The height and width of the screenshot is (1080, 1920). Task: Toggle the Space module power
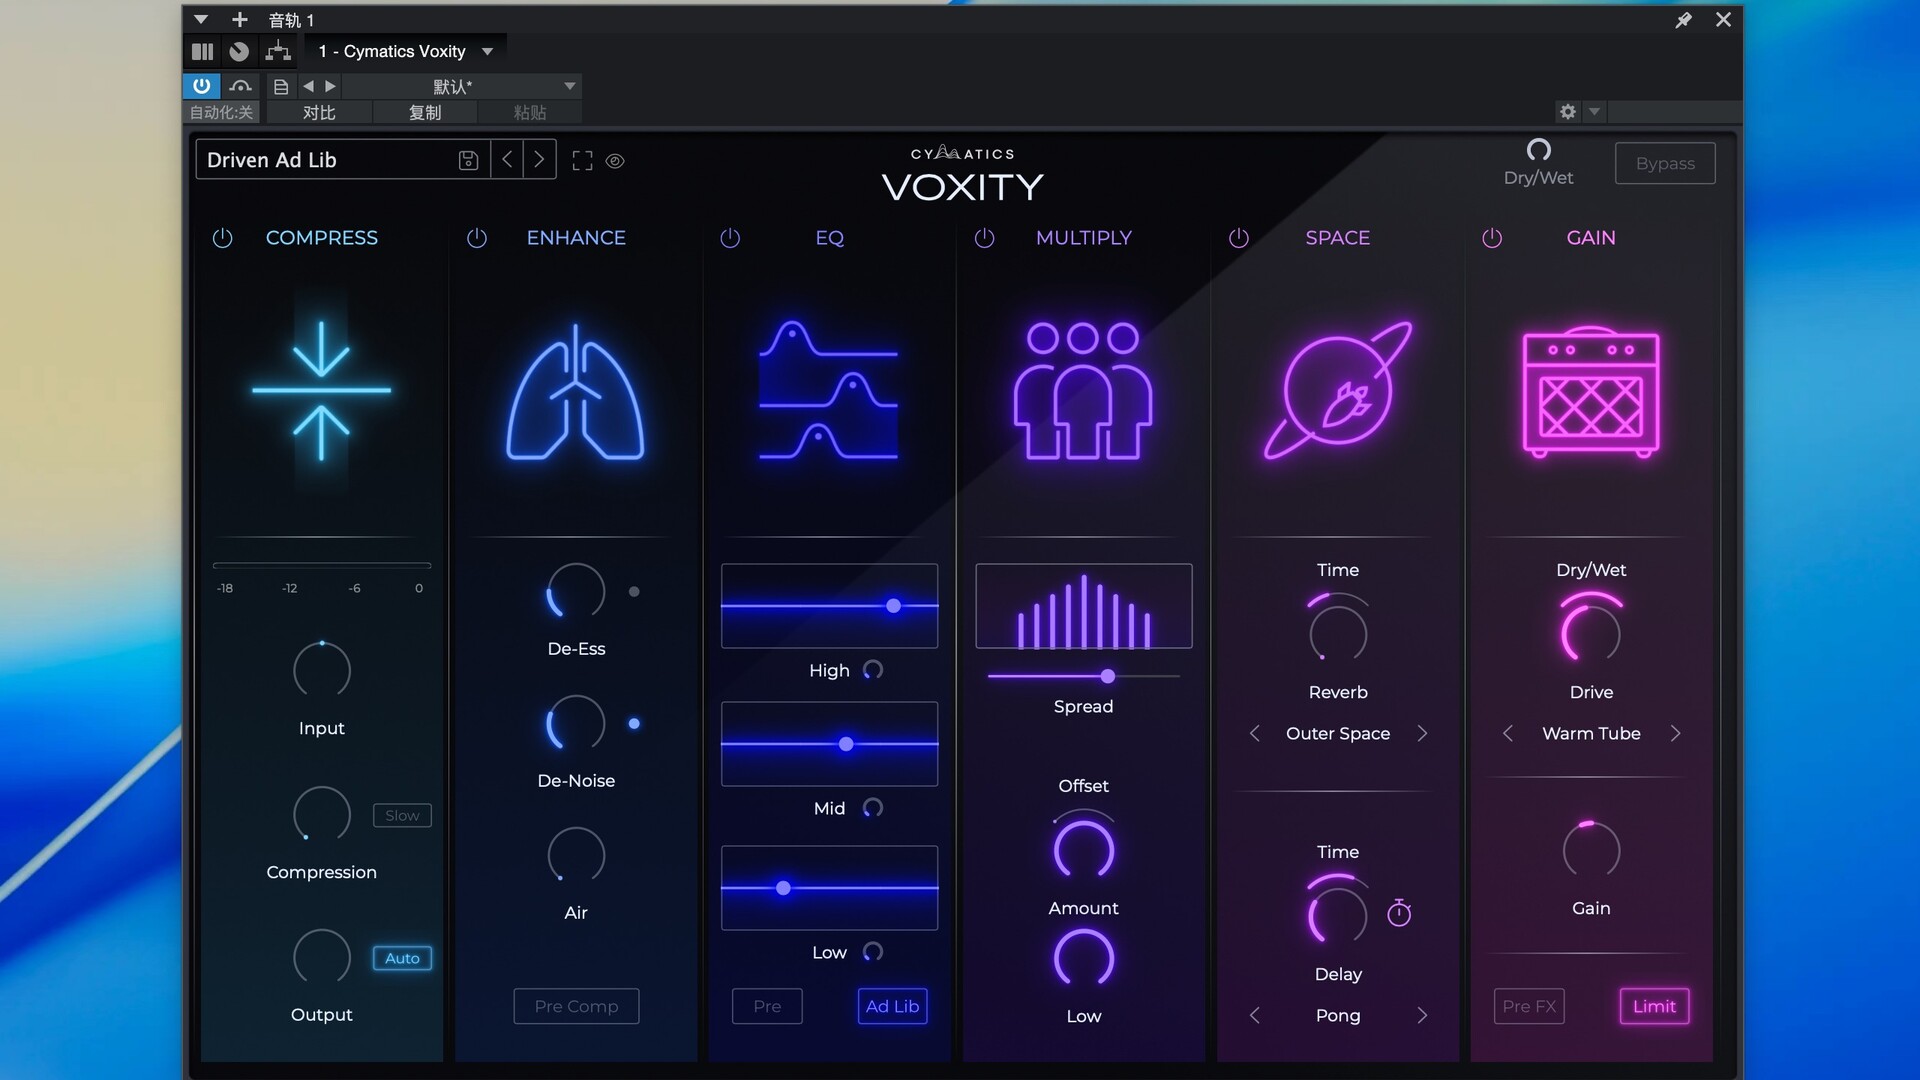coord(1238,238)
